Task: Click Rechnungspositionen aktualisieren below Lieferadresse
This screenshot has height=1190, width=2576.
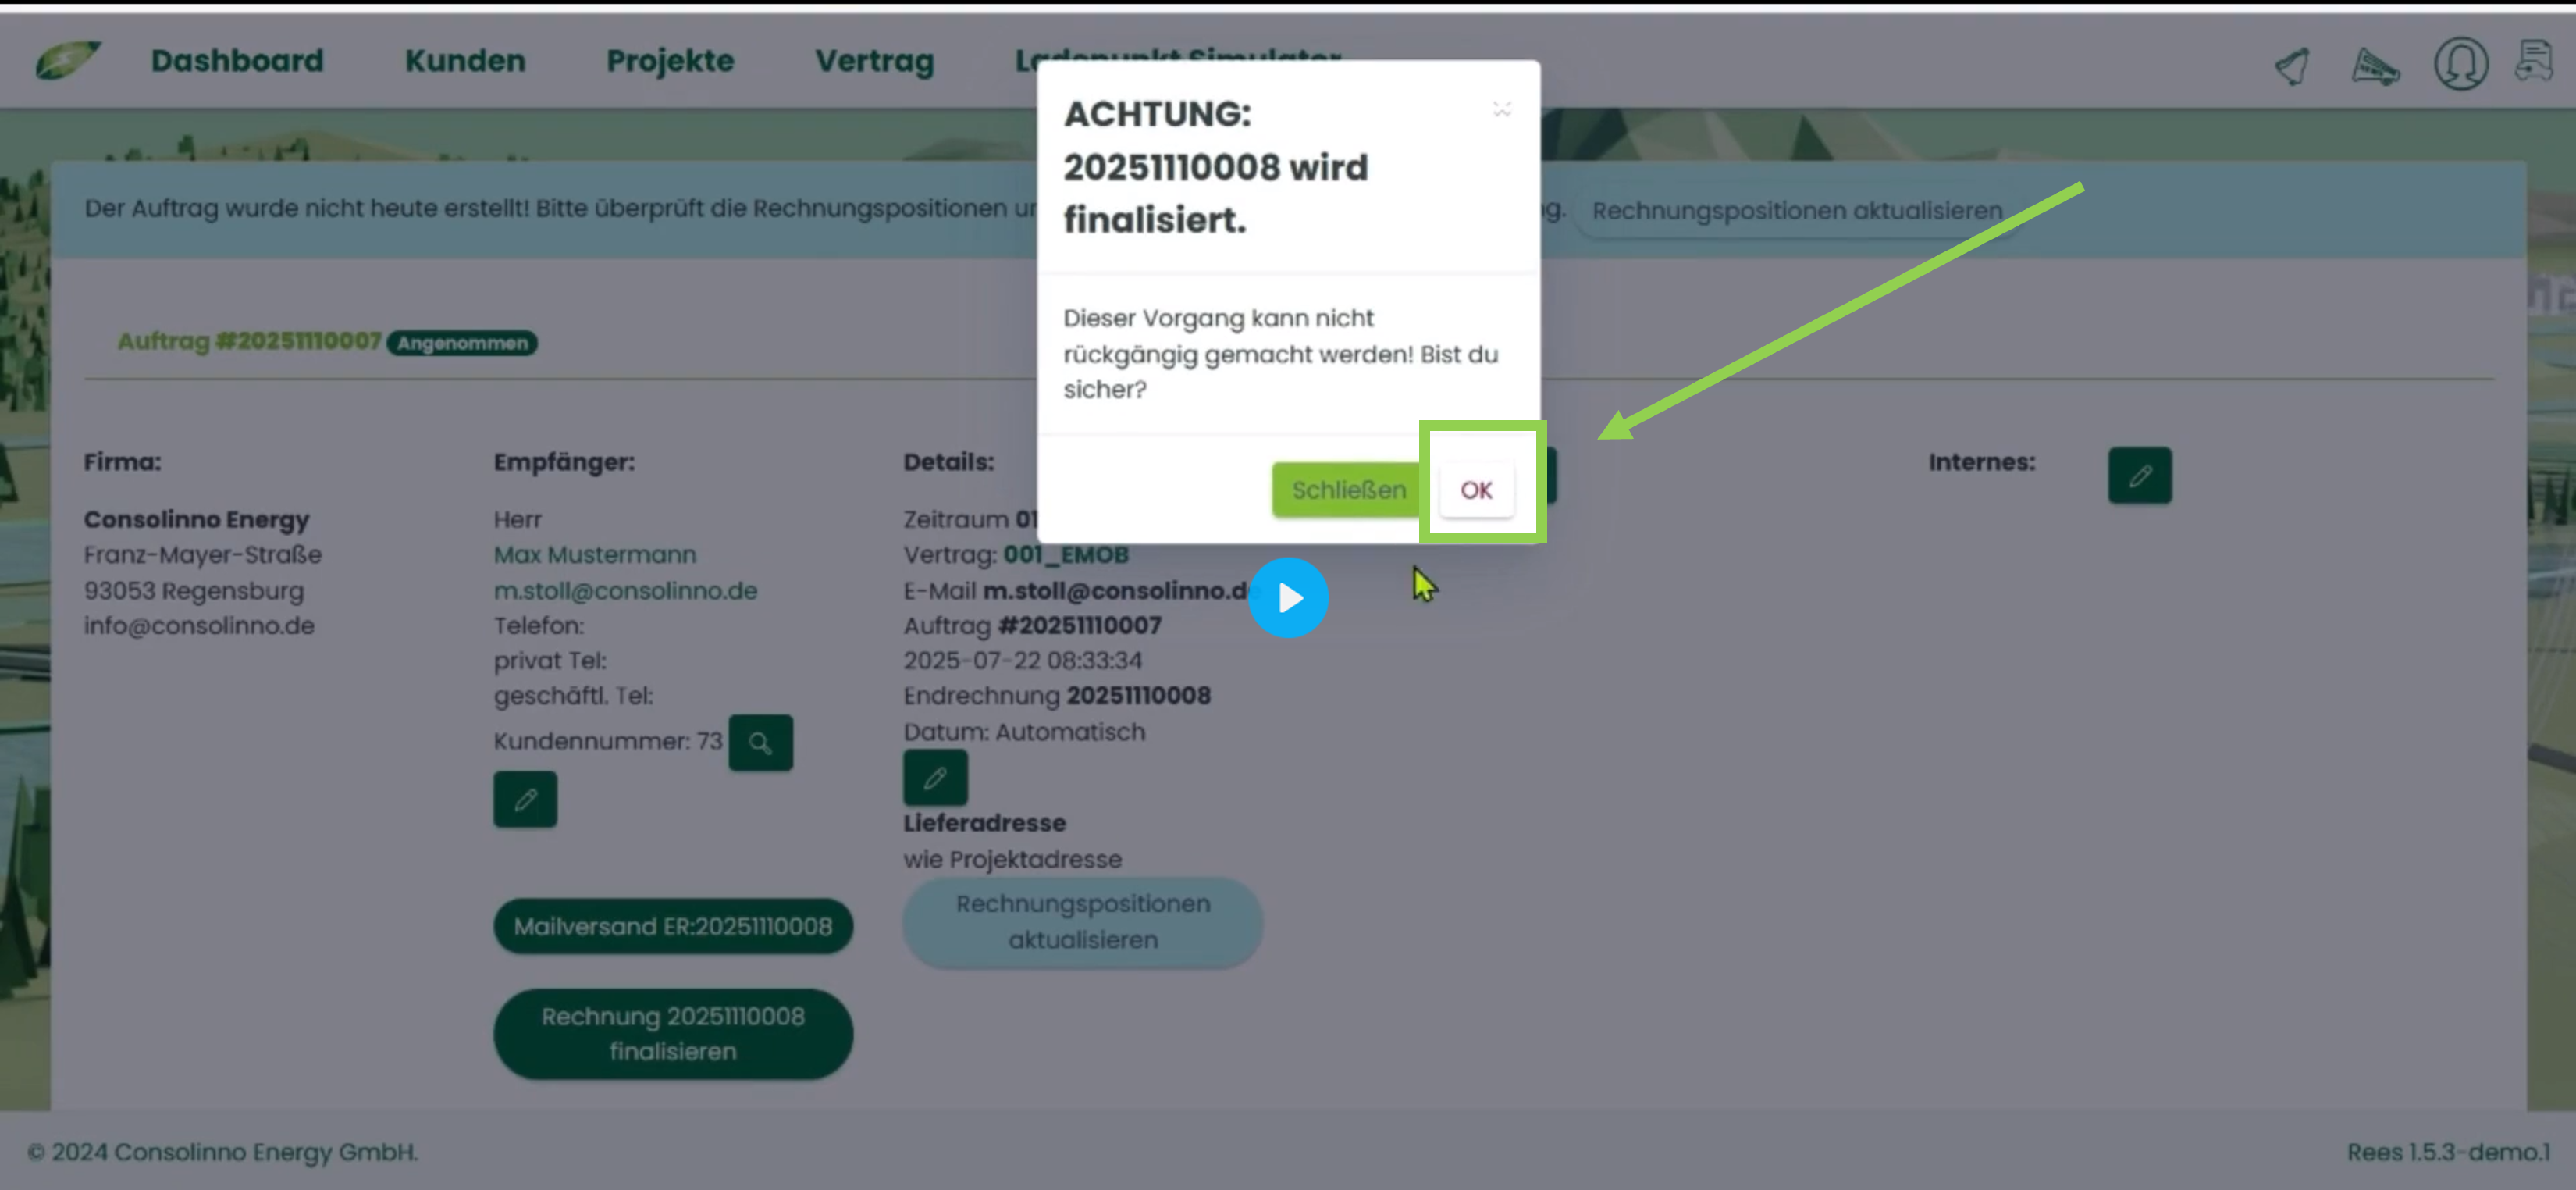Action: tap(1083, 922)
